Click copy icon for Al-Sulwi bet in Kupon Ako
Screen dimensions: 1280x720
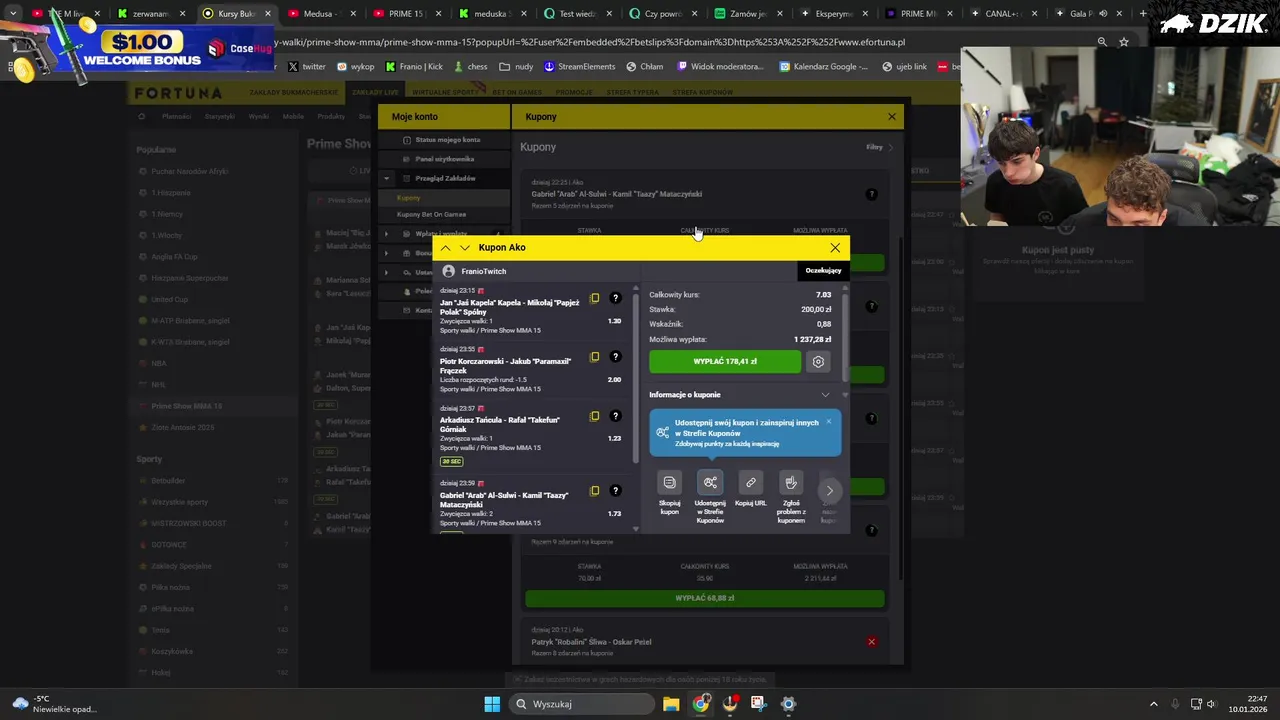click(x=595, y=491)
